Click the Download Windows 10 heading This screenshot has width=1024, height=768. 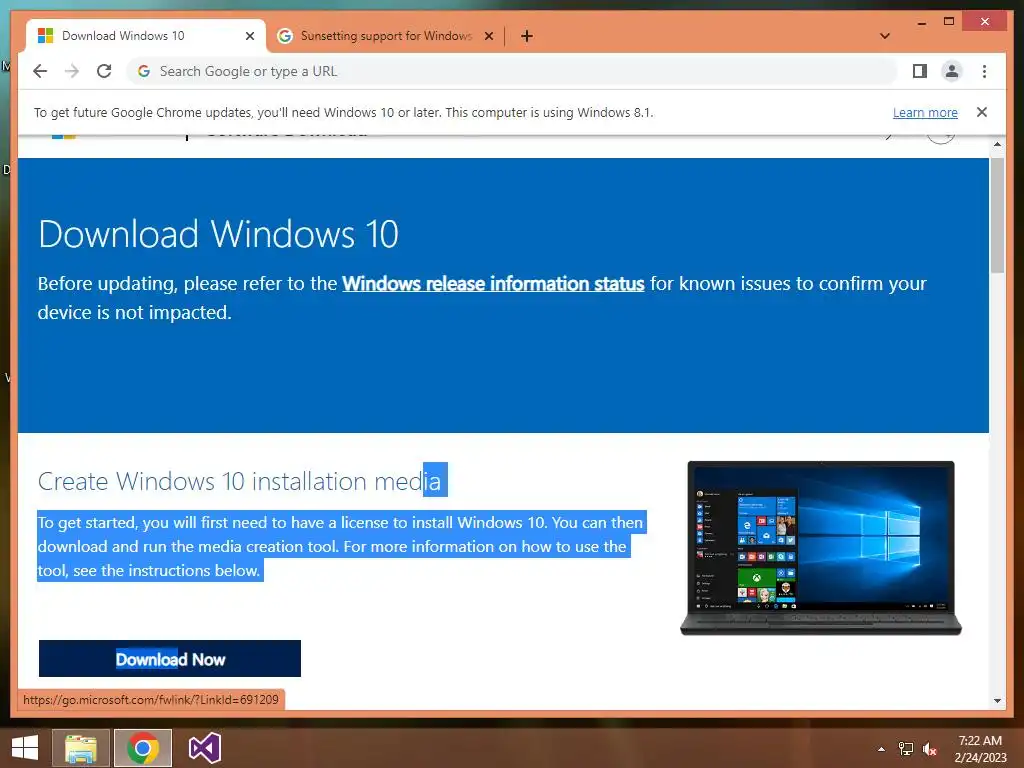218,234
